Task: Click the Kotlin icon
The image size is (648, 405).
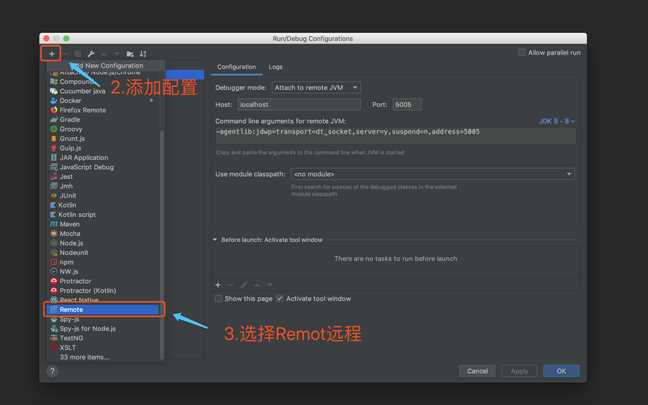Action: coord(53,205)
